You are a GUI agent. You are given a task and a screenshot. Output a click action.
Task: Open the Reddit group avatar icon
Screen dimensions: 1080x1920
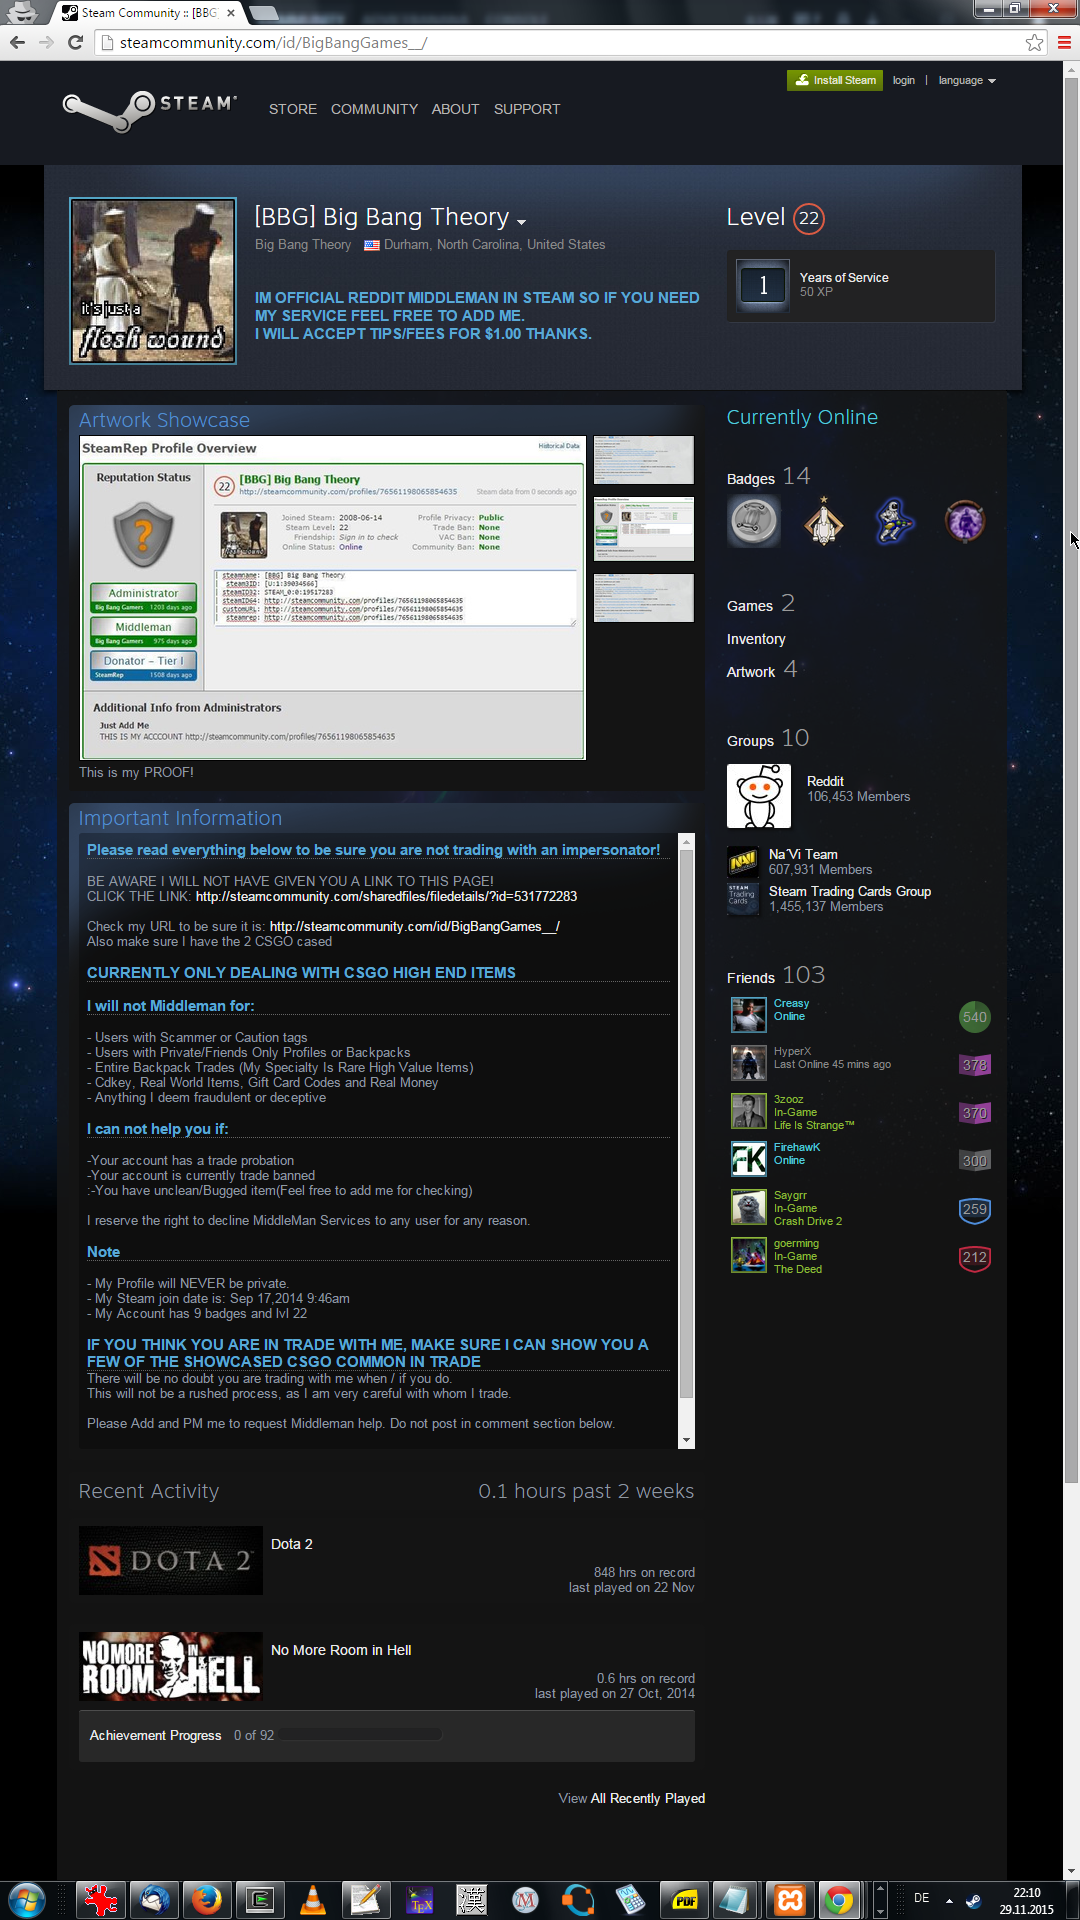(x=758, y=796)
